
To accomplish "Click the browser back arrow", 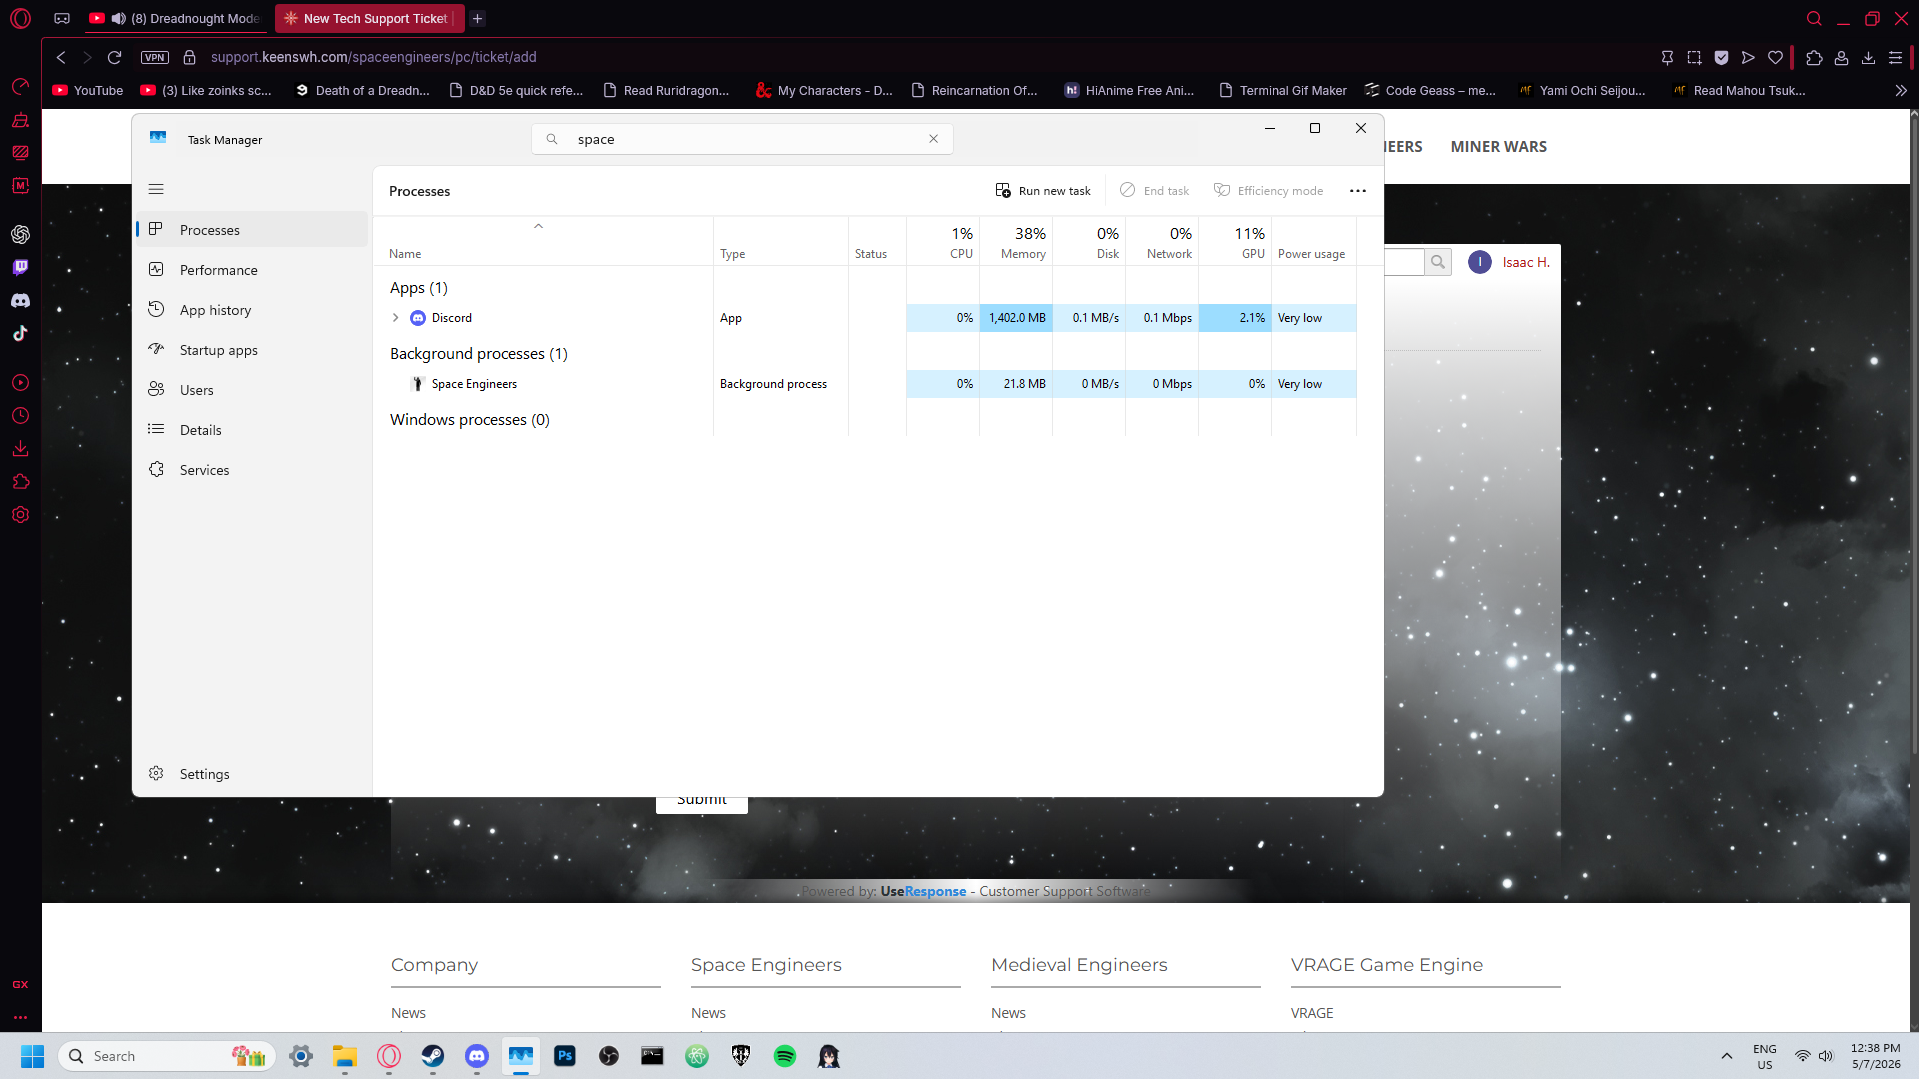I will 61,57.
